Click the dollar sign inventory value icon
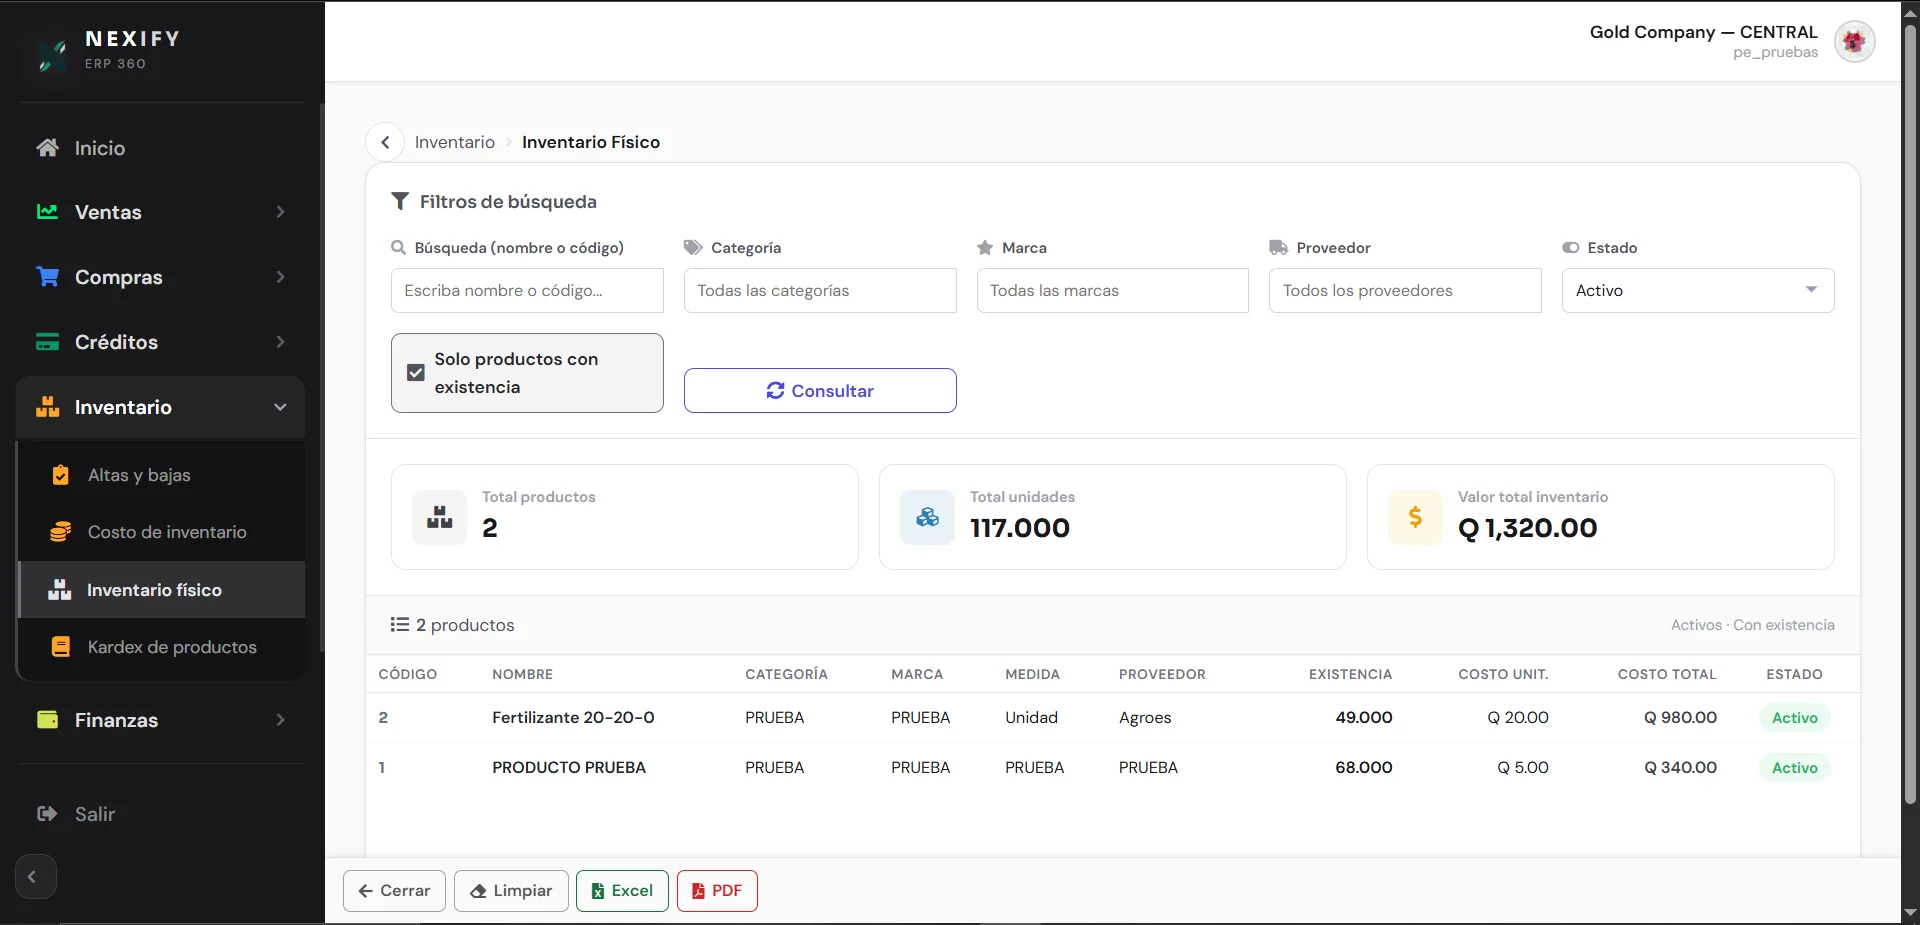 (x=1415, y=517)
